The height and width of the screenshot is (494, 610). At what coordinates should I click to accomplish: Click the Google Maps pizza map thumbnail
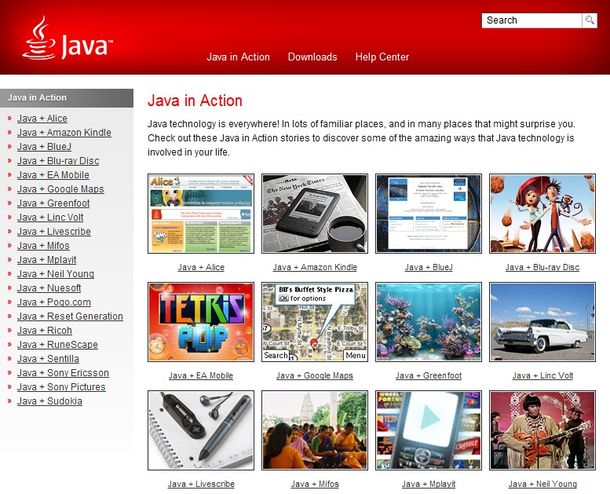(x=315, y=322)
